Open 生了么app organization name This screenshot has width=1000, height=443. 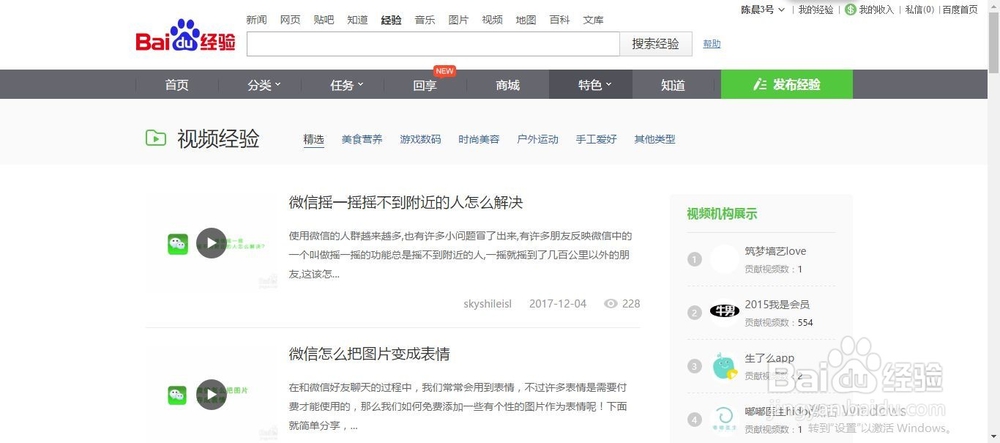(x=770, y=358)
